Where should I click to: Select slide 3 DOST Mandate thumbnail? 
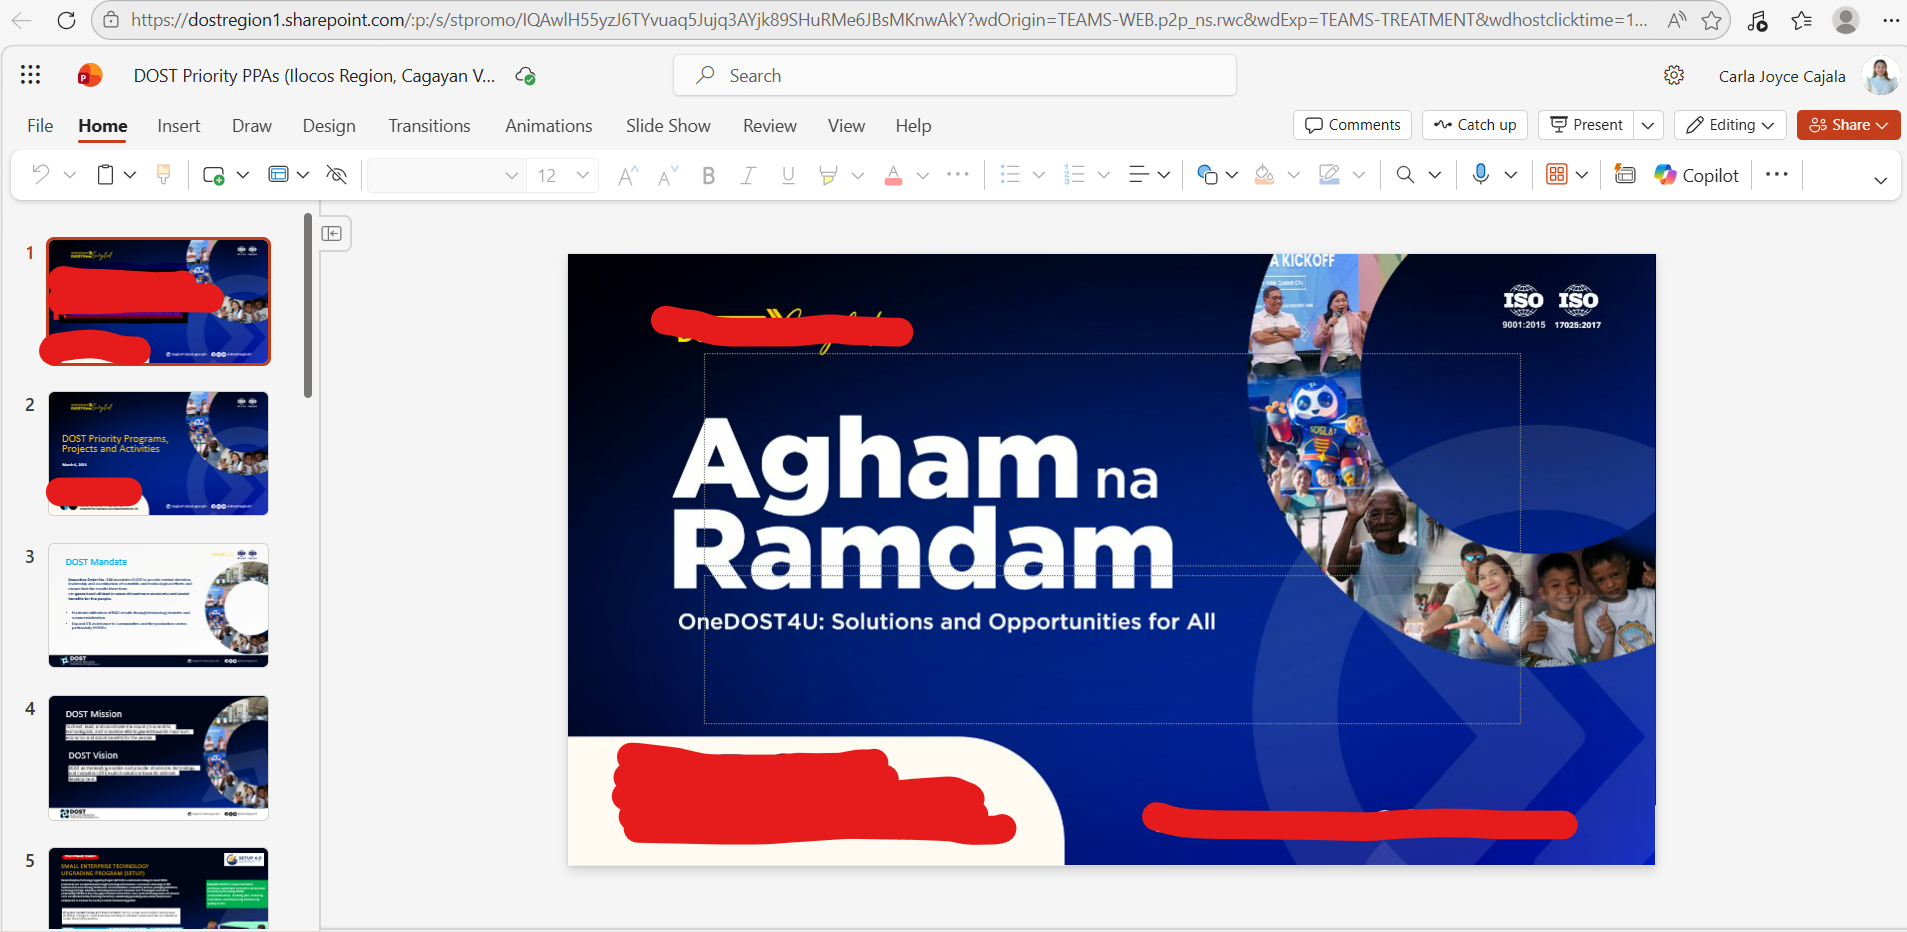[x=159, y=606]
